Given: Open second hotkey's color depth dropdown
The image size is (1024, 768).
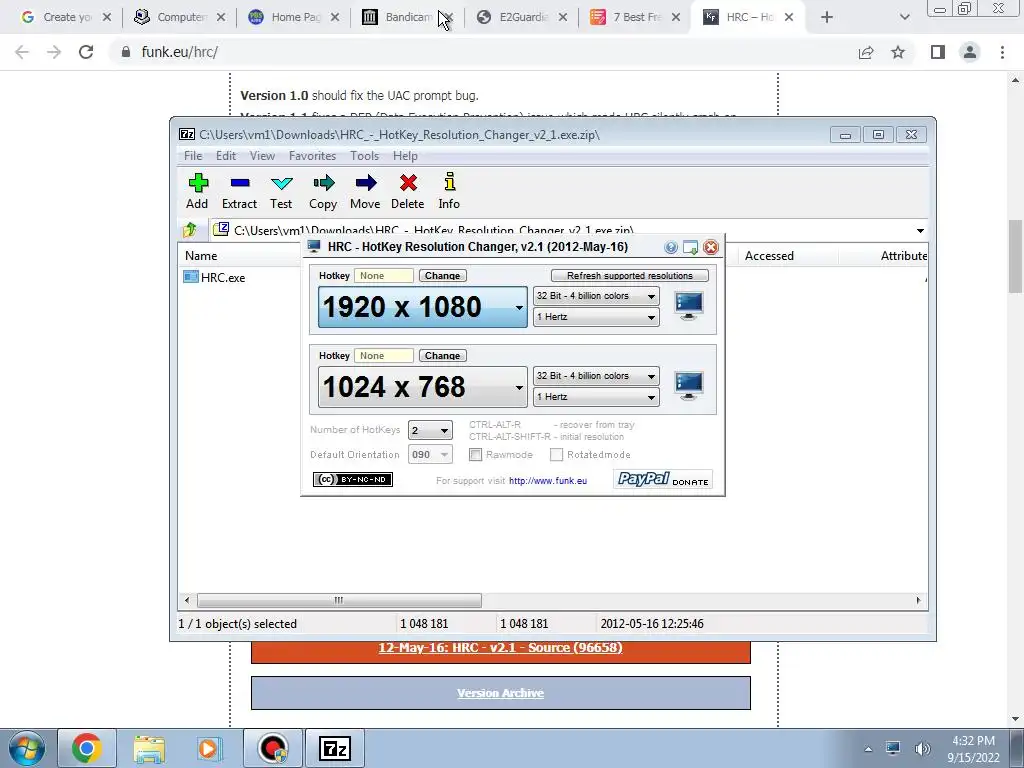Looking at the screenshot, I should pyautogui.click(x=596, y=376).
